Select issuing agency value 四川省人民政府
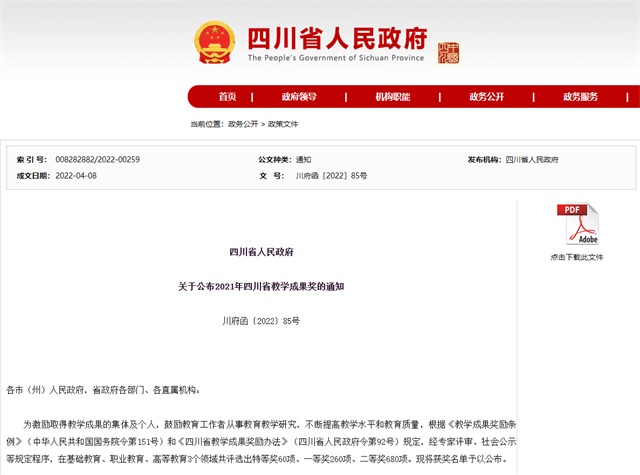The height and width of the screenshot is (475, 640). (x=532, y=160)
